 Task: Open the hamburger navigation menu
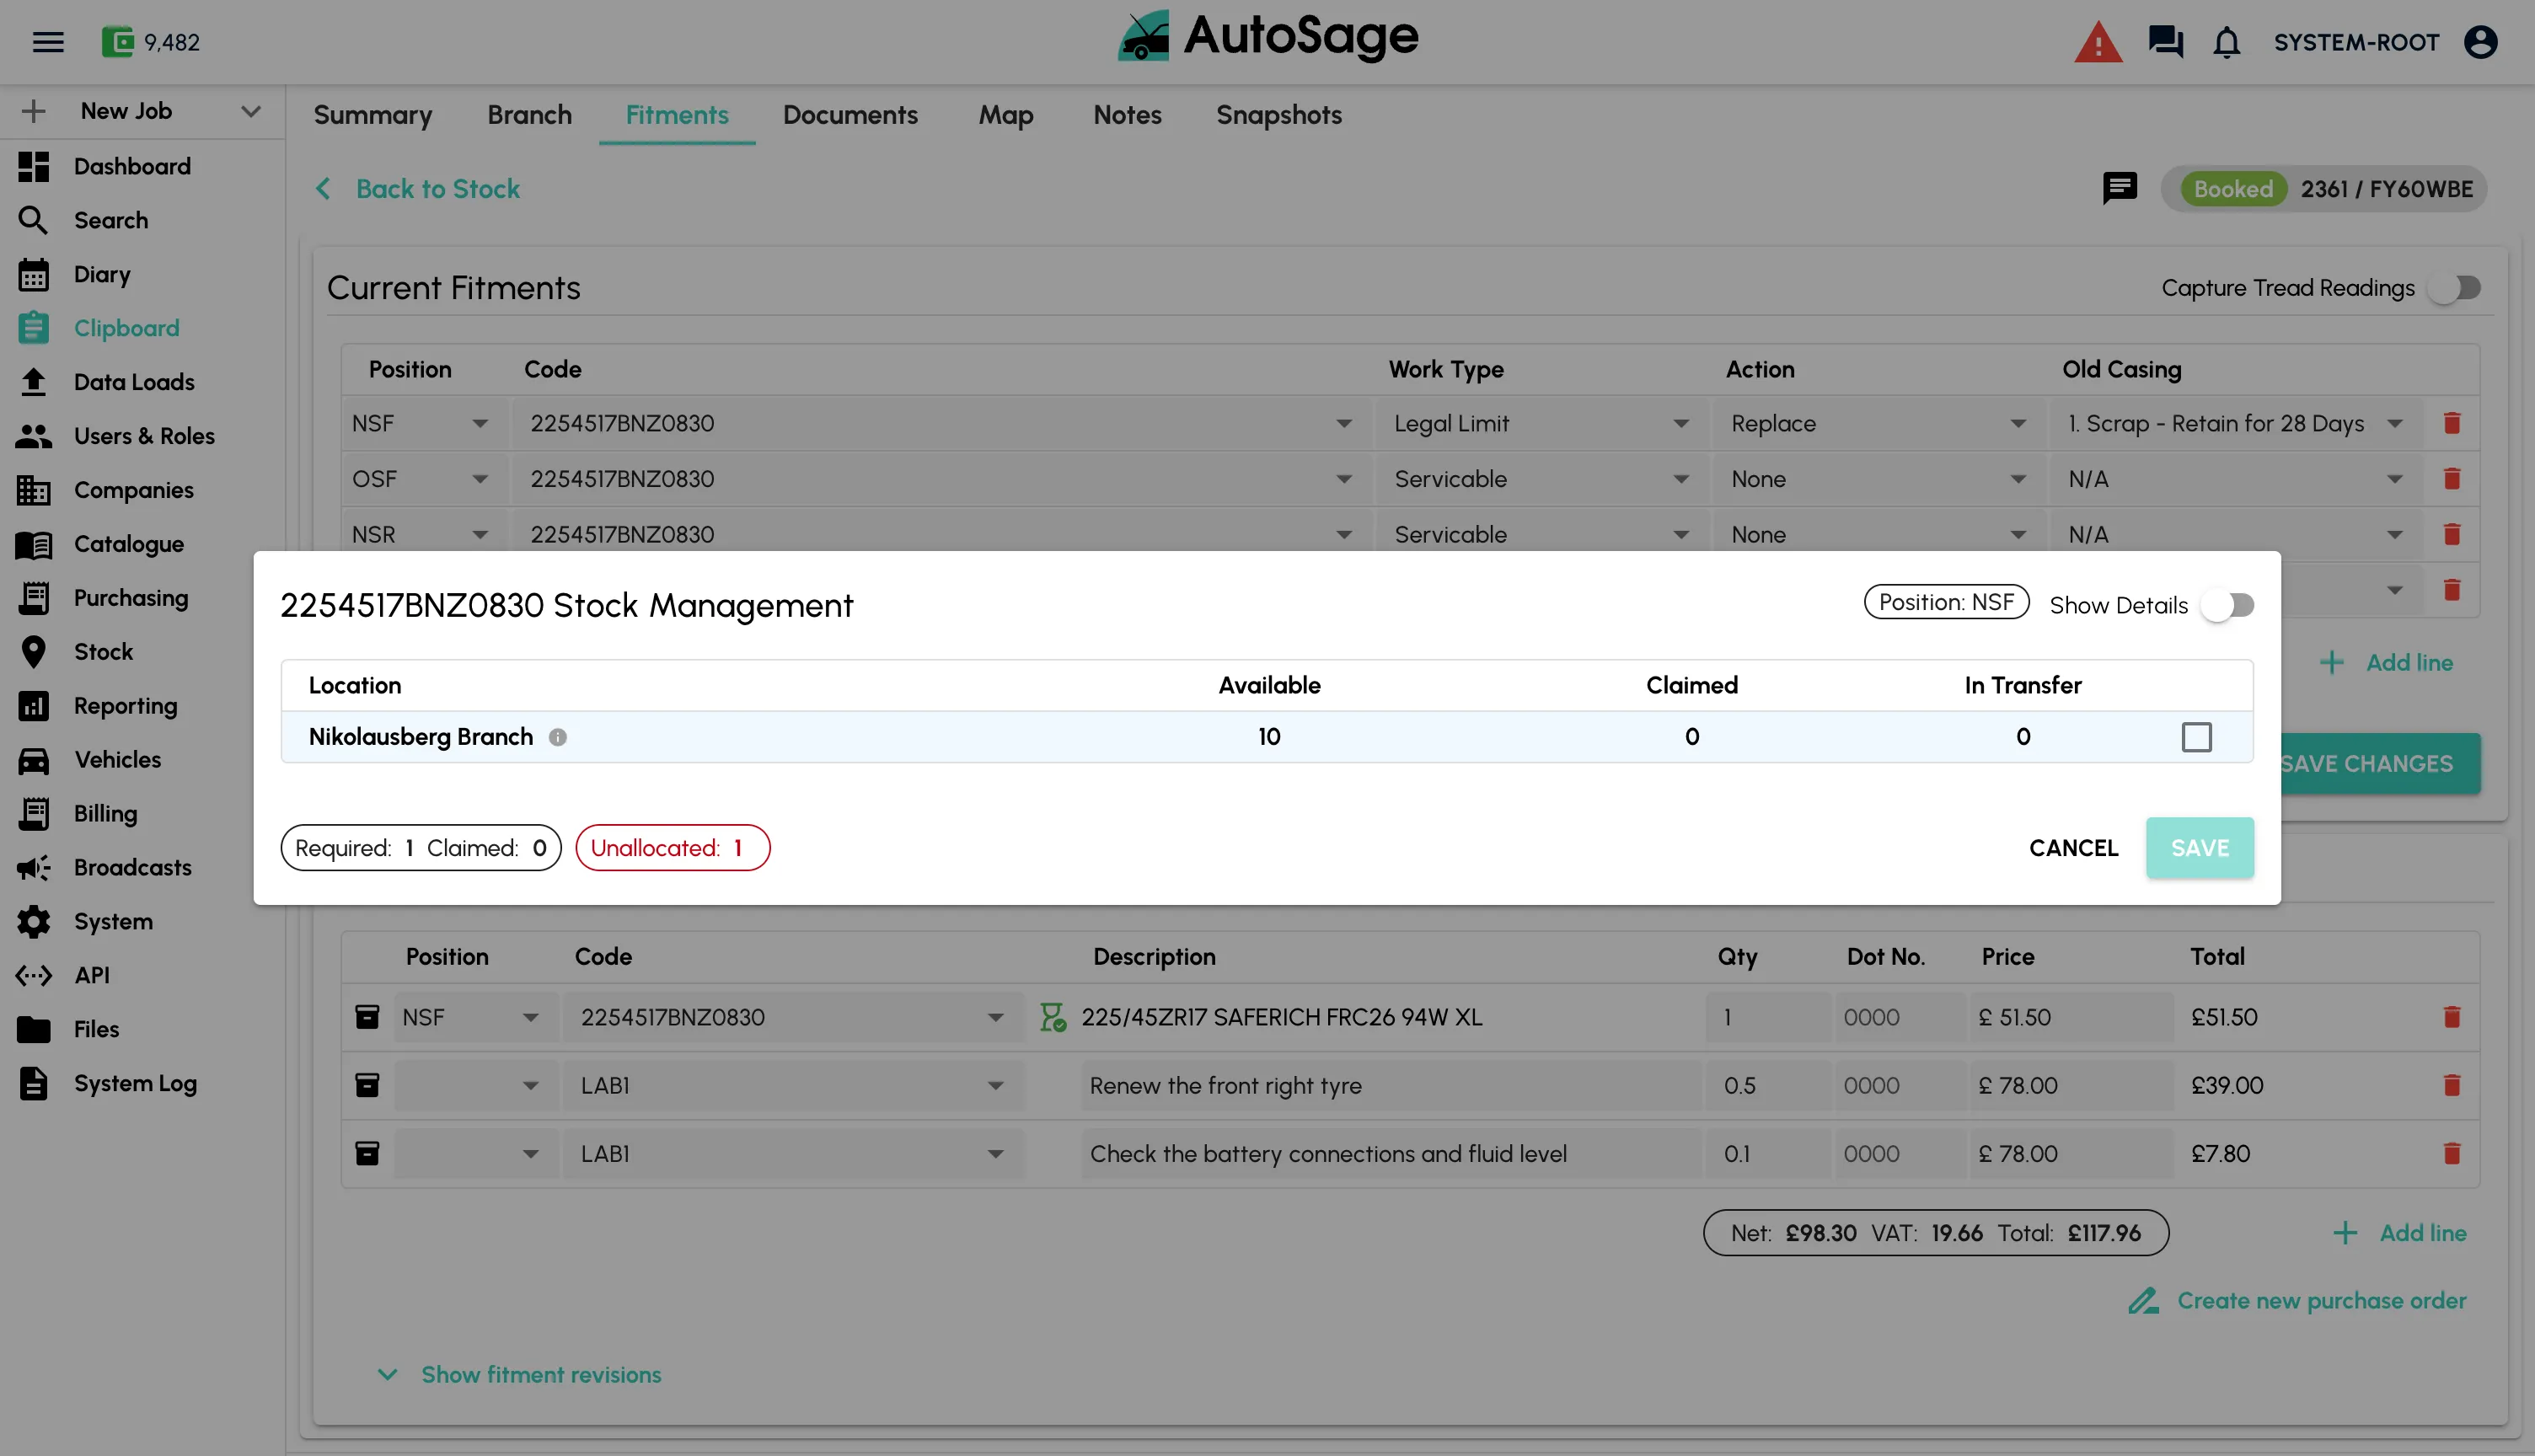point(48,42)
